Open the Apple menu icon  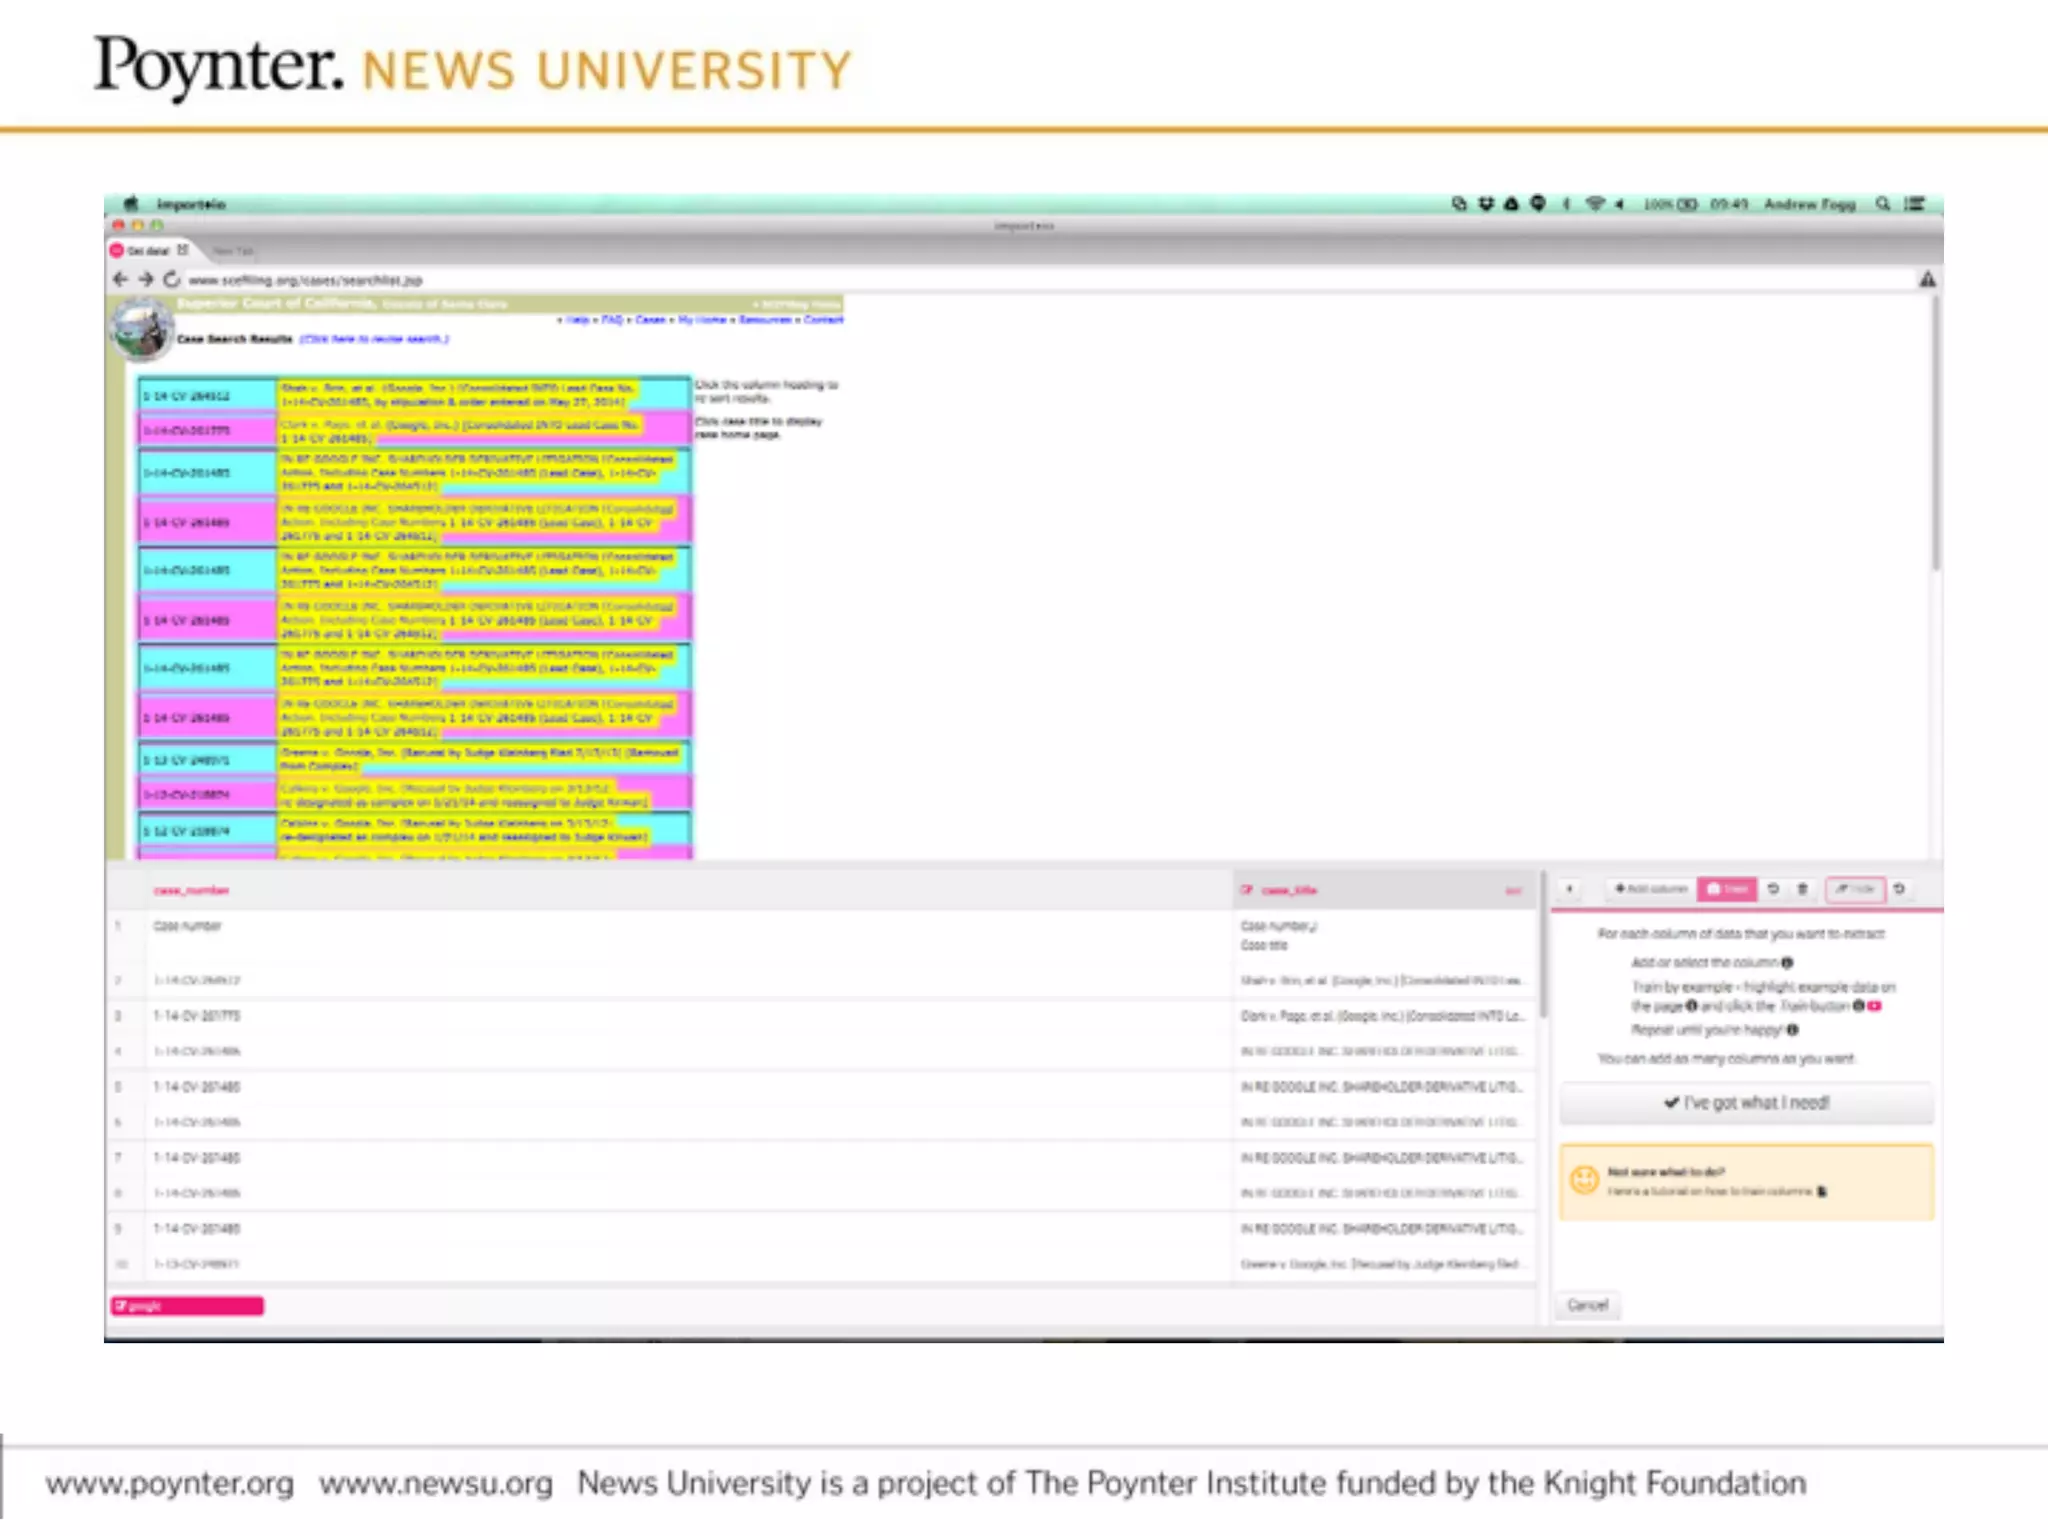pos(131,204)
